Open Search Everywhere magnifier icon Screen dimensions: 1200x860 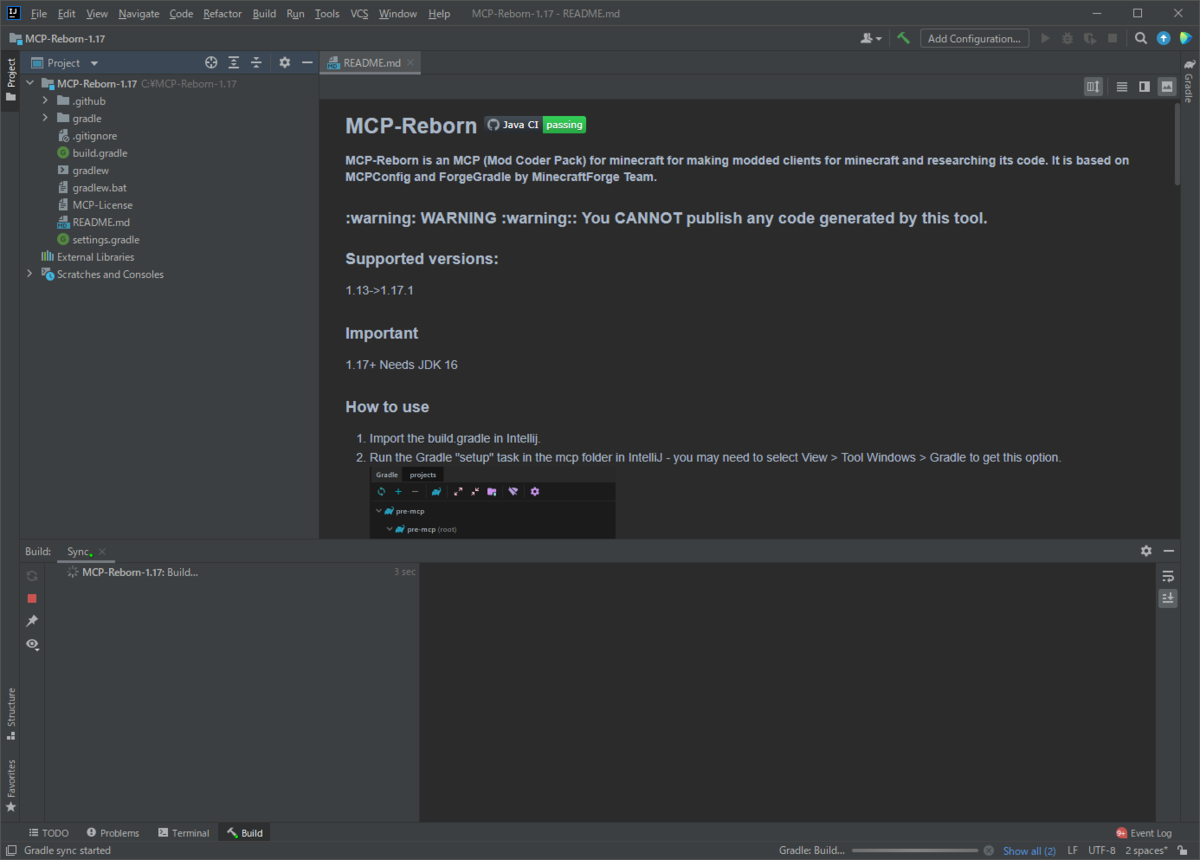click(x=1141, y=38)
